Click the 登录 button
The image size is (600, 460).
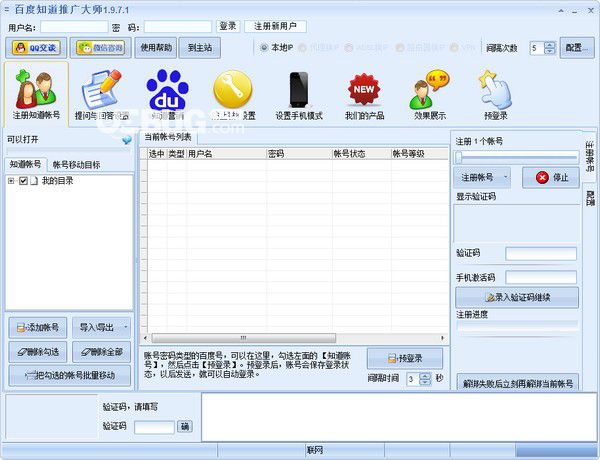pyautogui.click(x=228, y=26)
